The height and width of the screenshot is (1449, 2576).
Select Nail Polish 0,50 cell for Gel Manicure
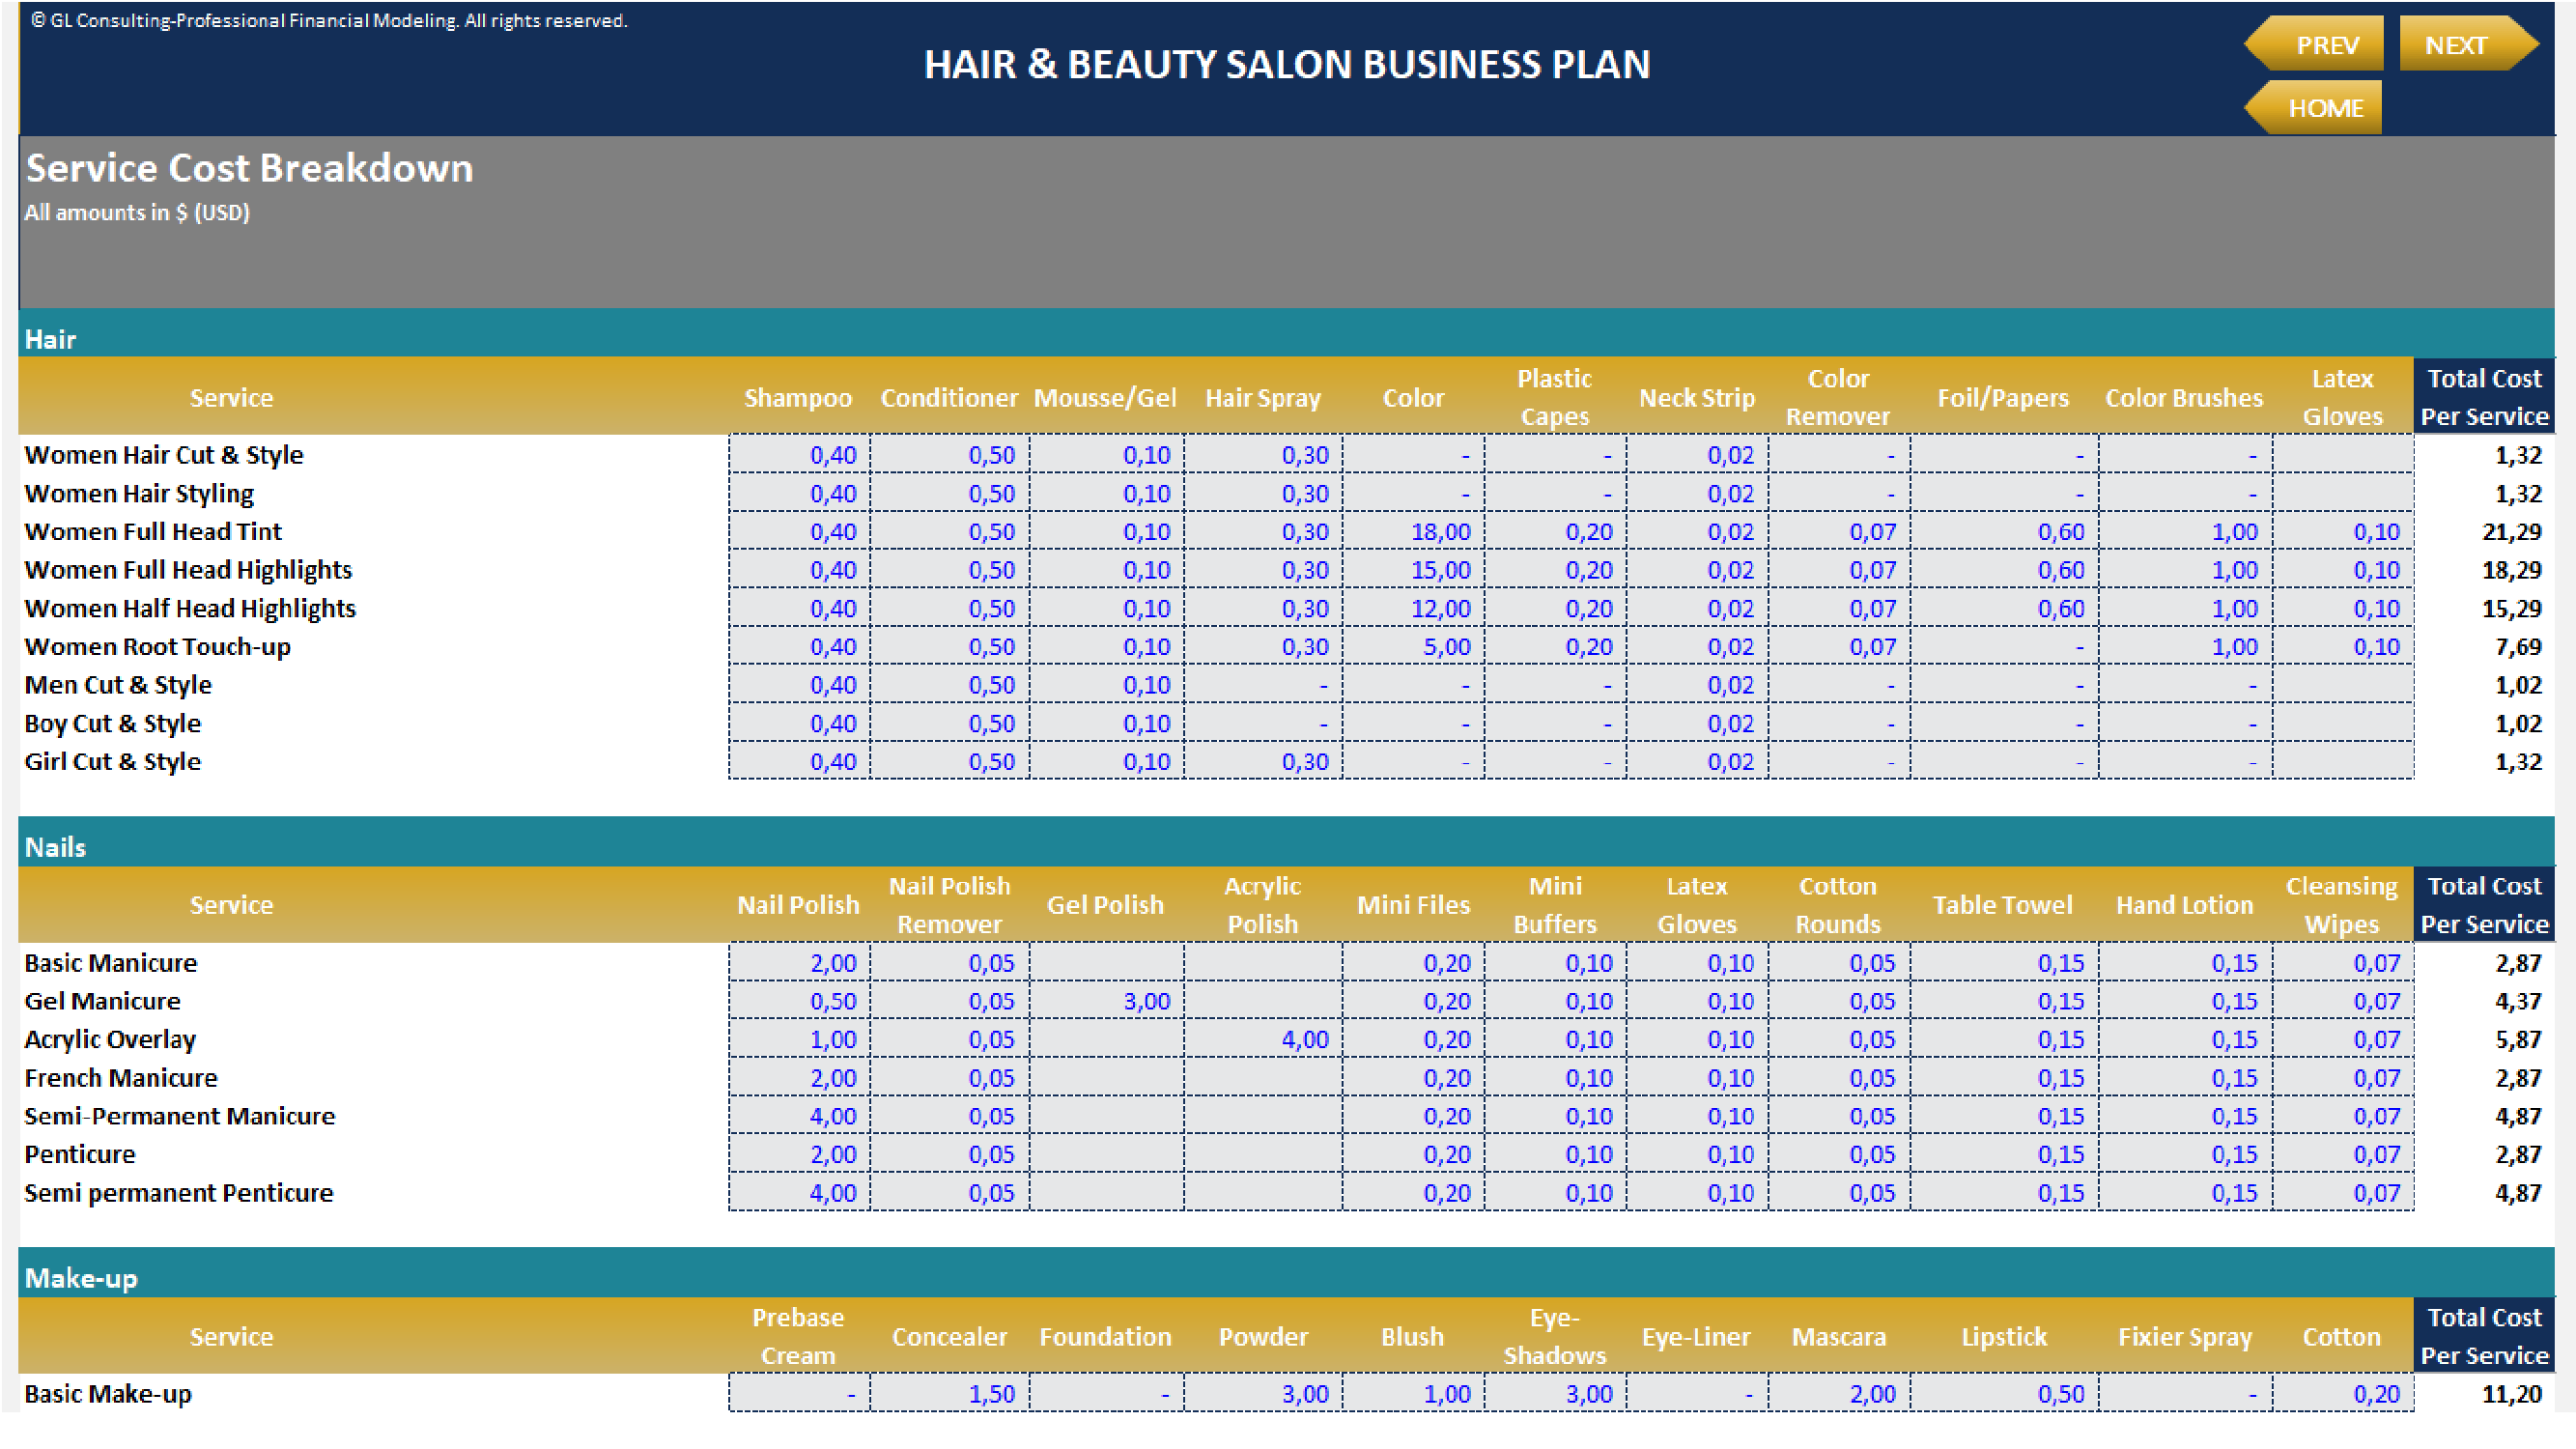[799, 1001]
